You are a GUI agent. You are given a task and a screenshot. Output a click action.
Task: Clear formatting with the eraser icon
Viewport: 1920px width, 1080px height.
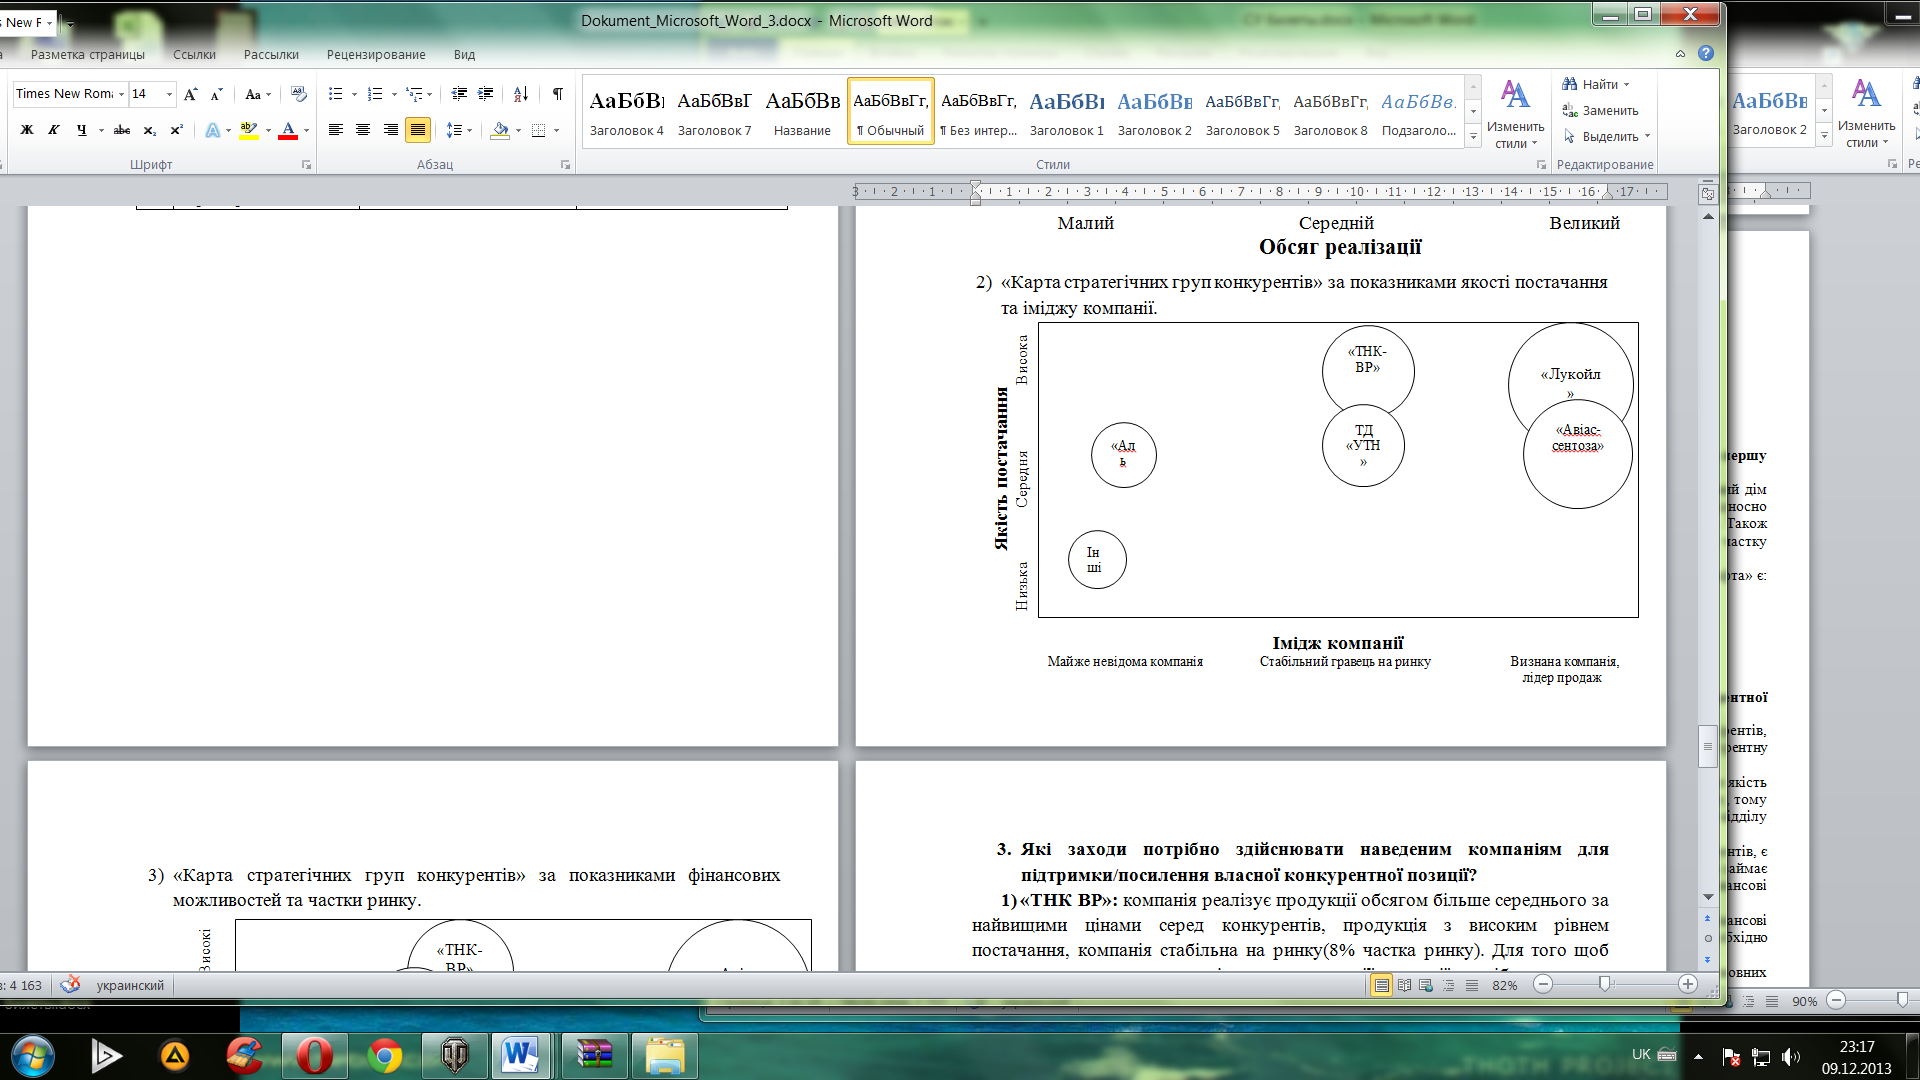click(x=298, y=94)
